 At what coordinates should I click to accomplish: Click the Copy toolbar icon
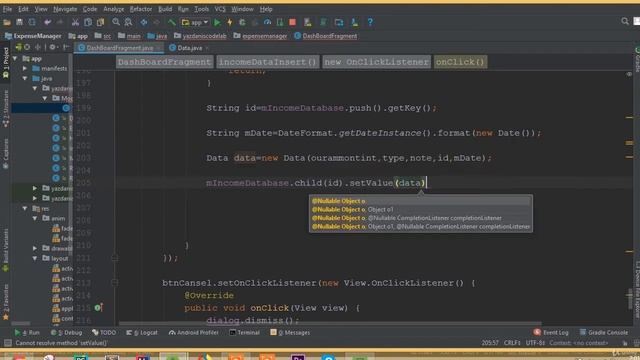click(x=88, y=22)
